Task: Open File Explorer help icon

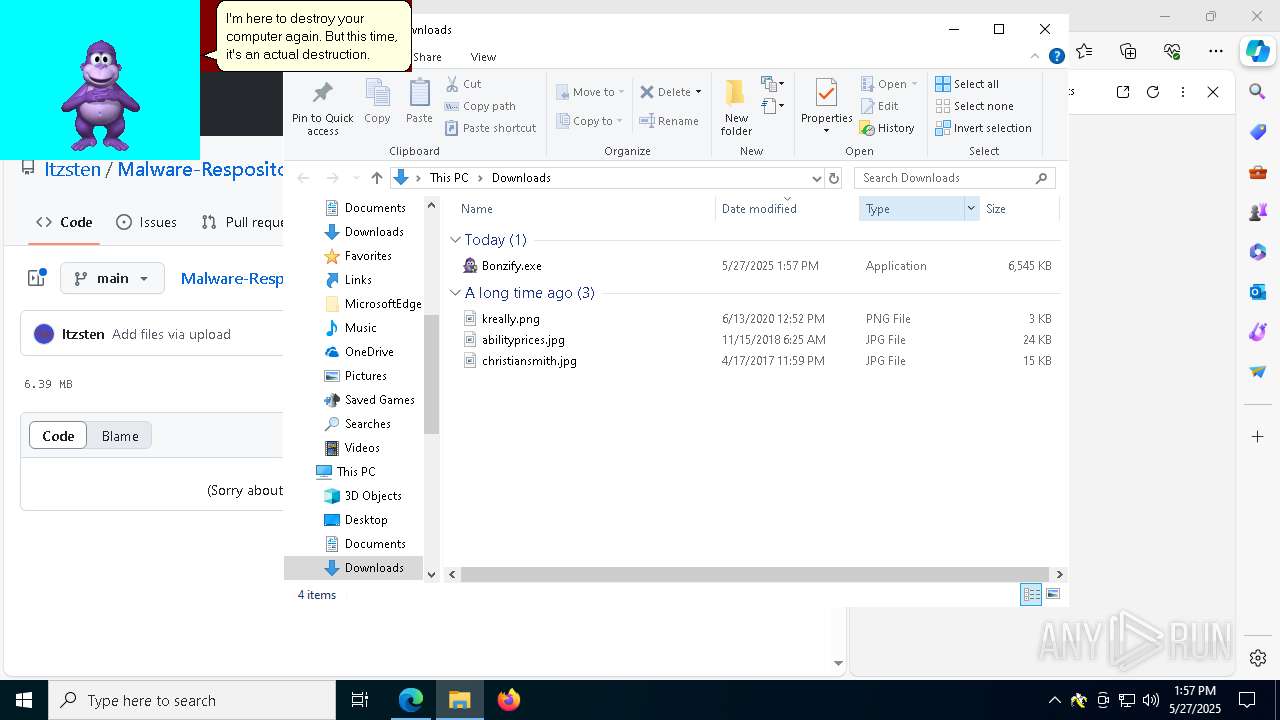Action: tap(1056, 57)
